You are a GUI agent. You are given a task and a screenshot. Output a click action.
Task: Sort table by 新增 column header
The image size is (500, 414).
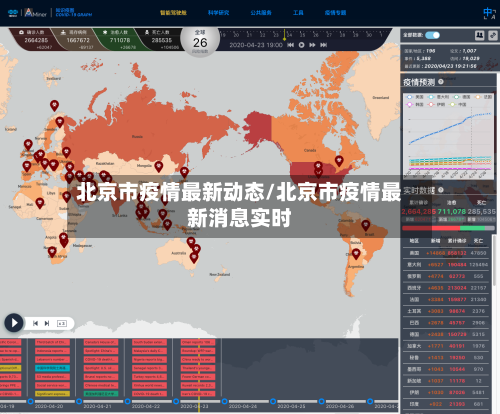[435, 241]
